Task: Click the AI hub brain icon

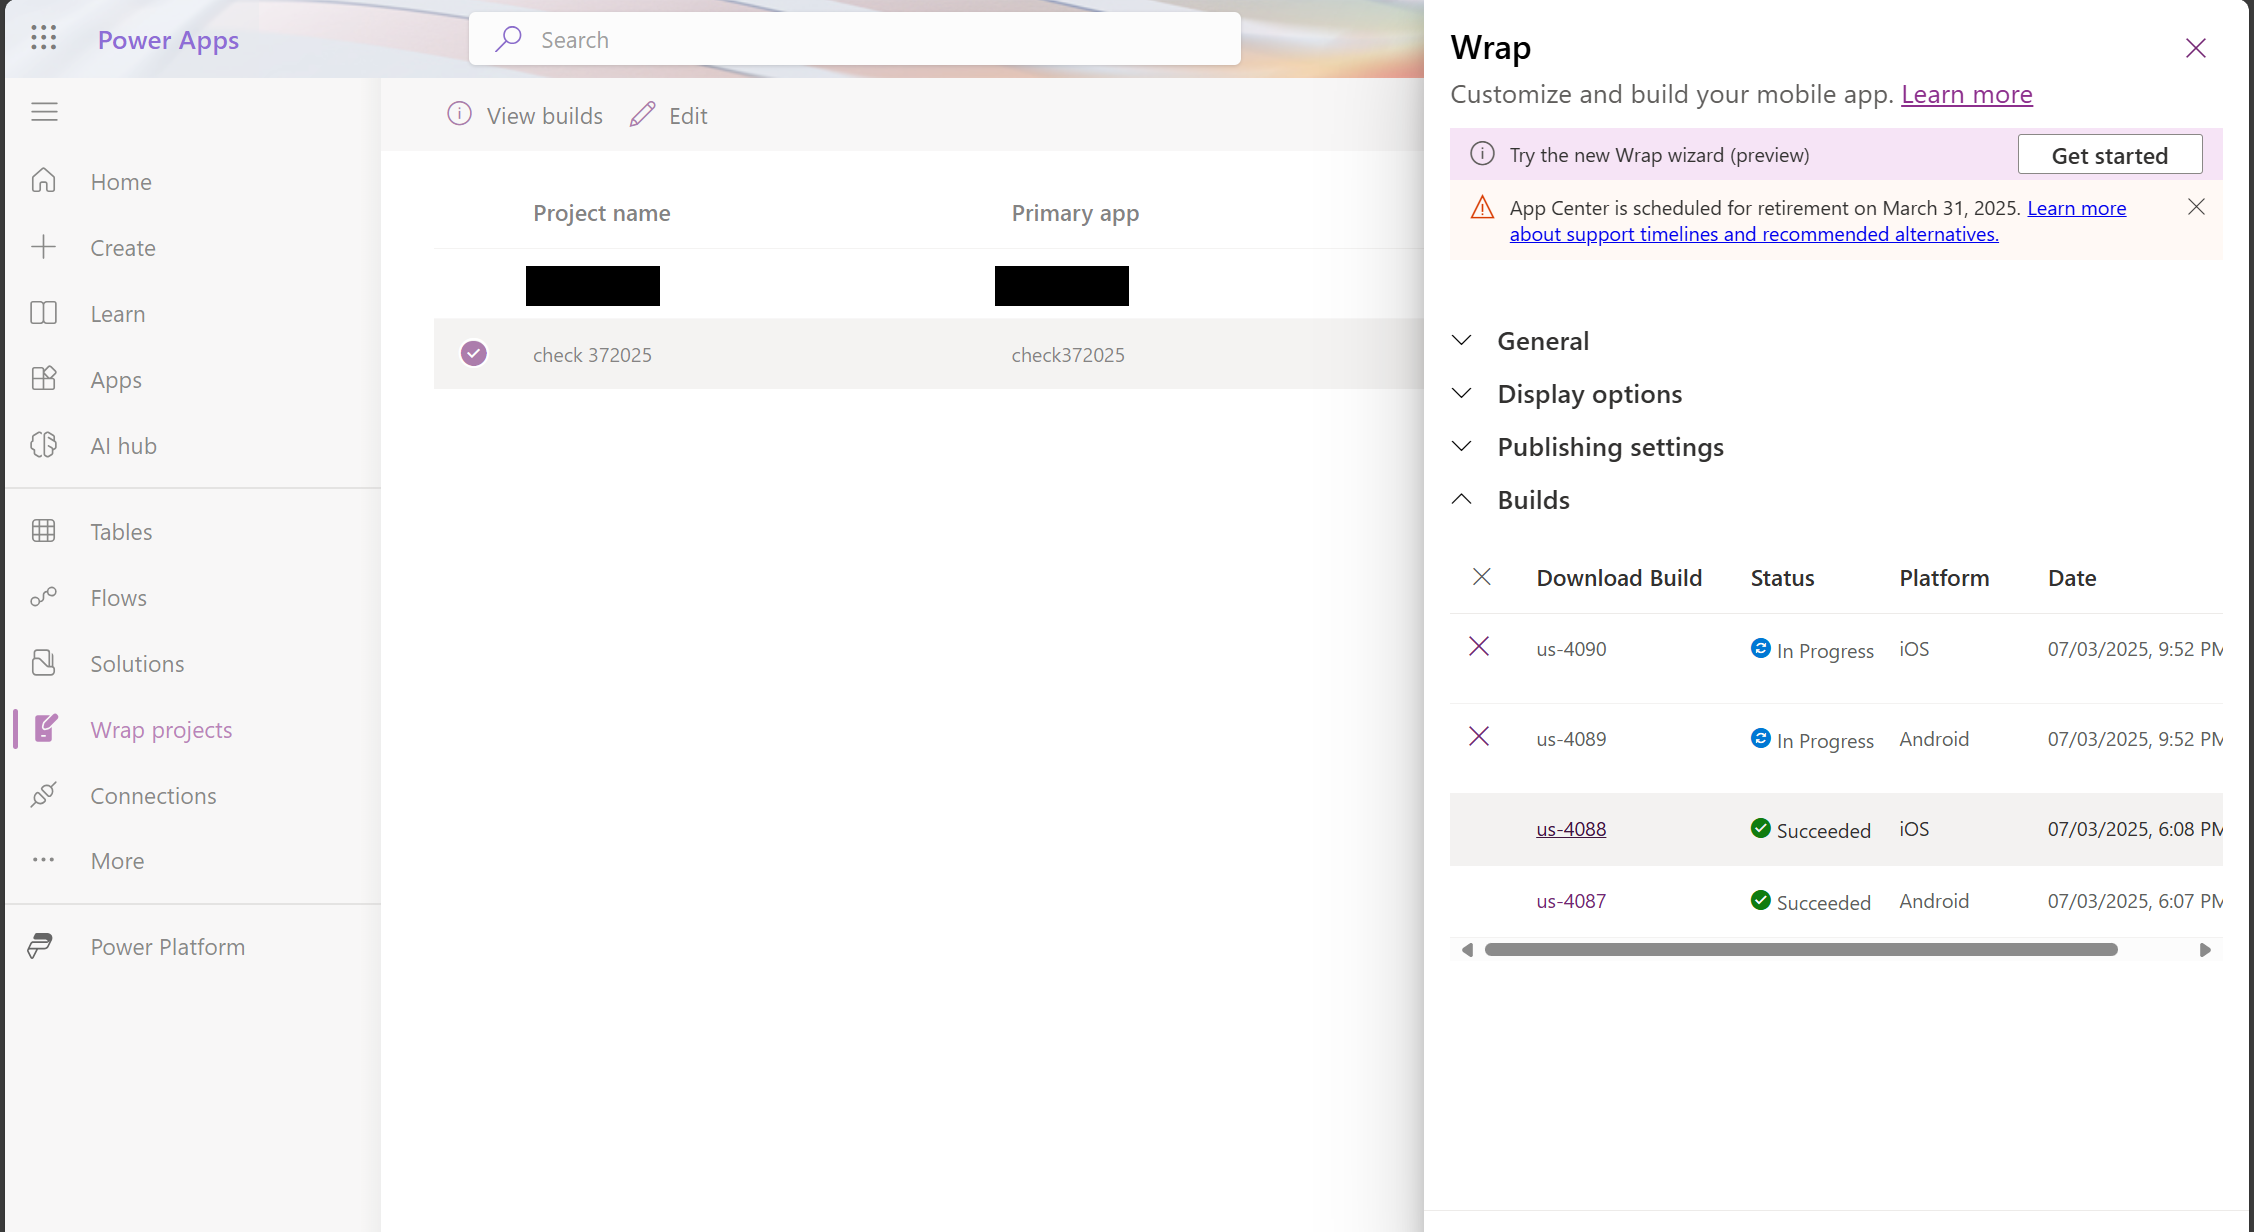Action: pyautogui.click(x=44, y=445)
